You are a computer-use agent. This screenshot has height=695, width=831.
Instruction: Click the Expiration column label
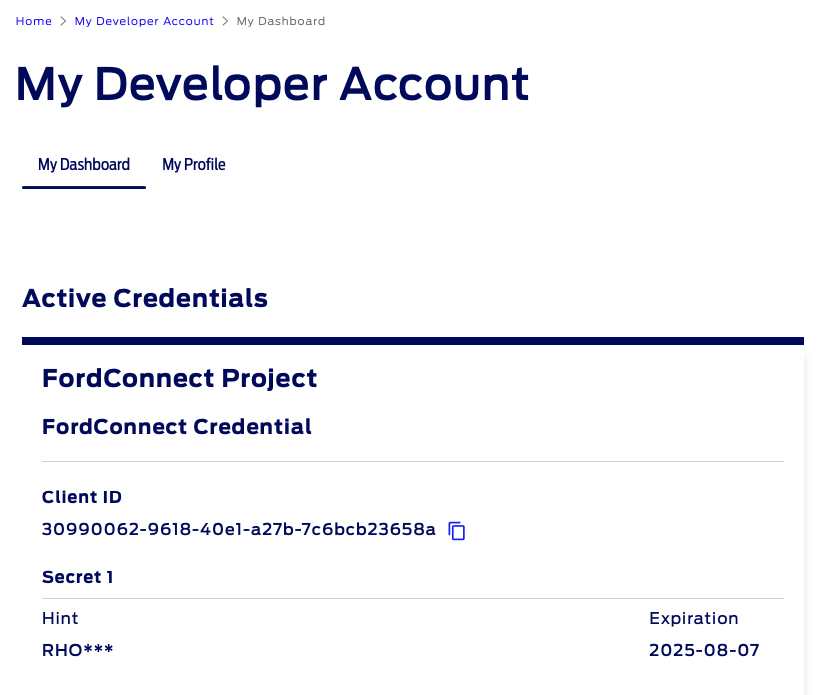pos(693,618)
